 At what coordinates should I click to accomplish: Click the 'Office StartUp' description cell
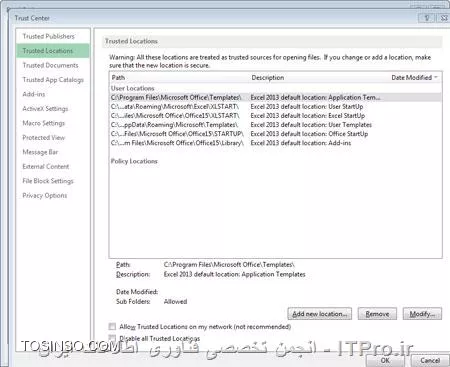(309, 134)
